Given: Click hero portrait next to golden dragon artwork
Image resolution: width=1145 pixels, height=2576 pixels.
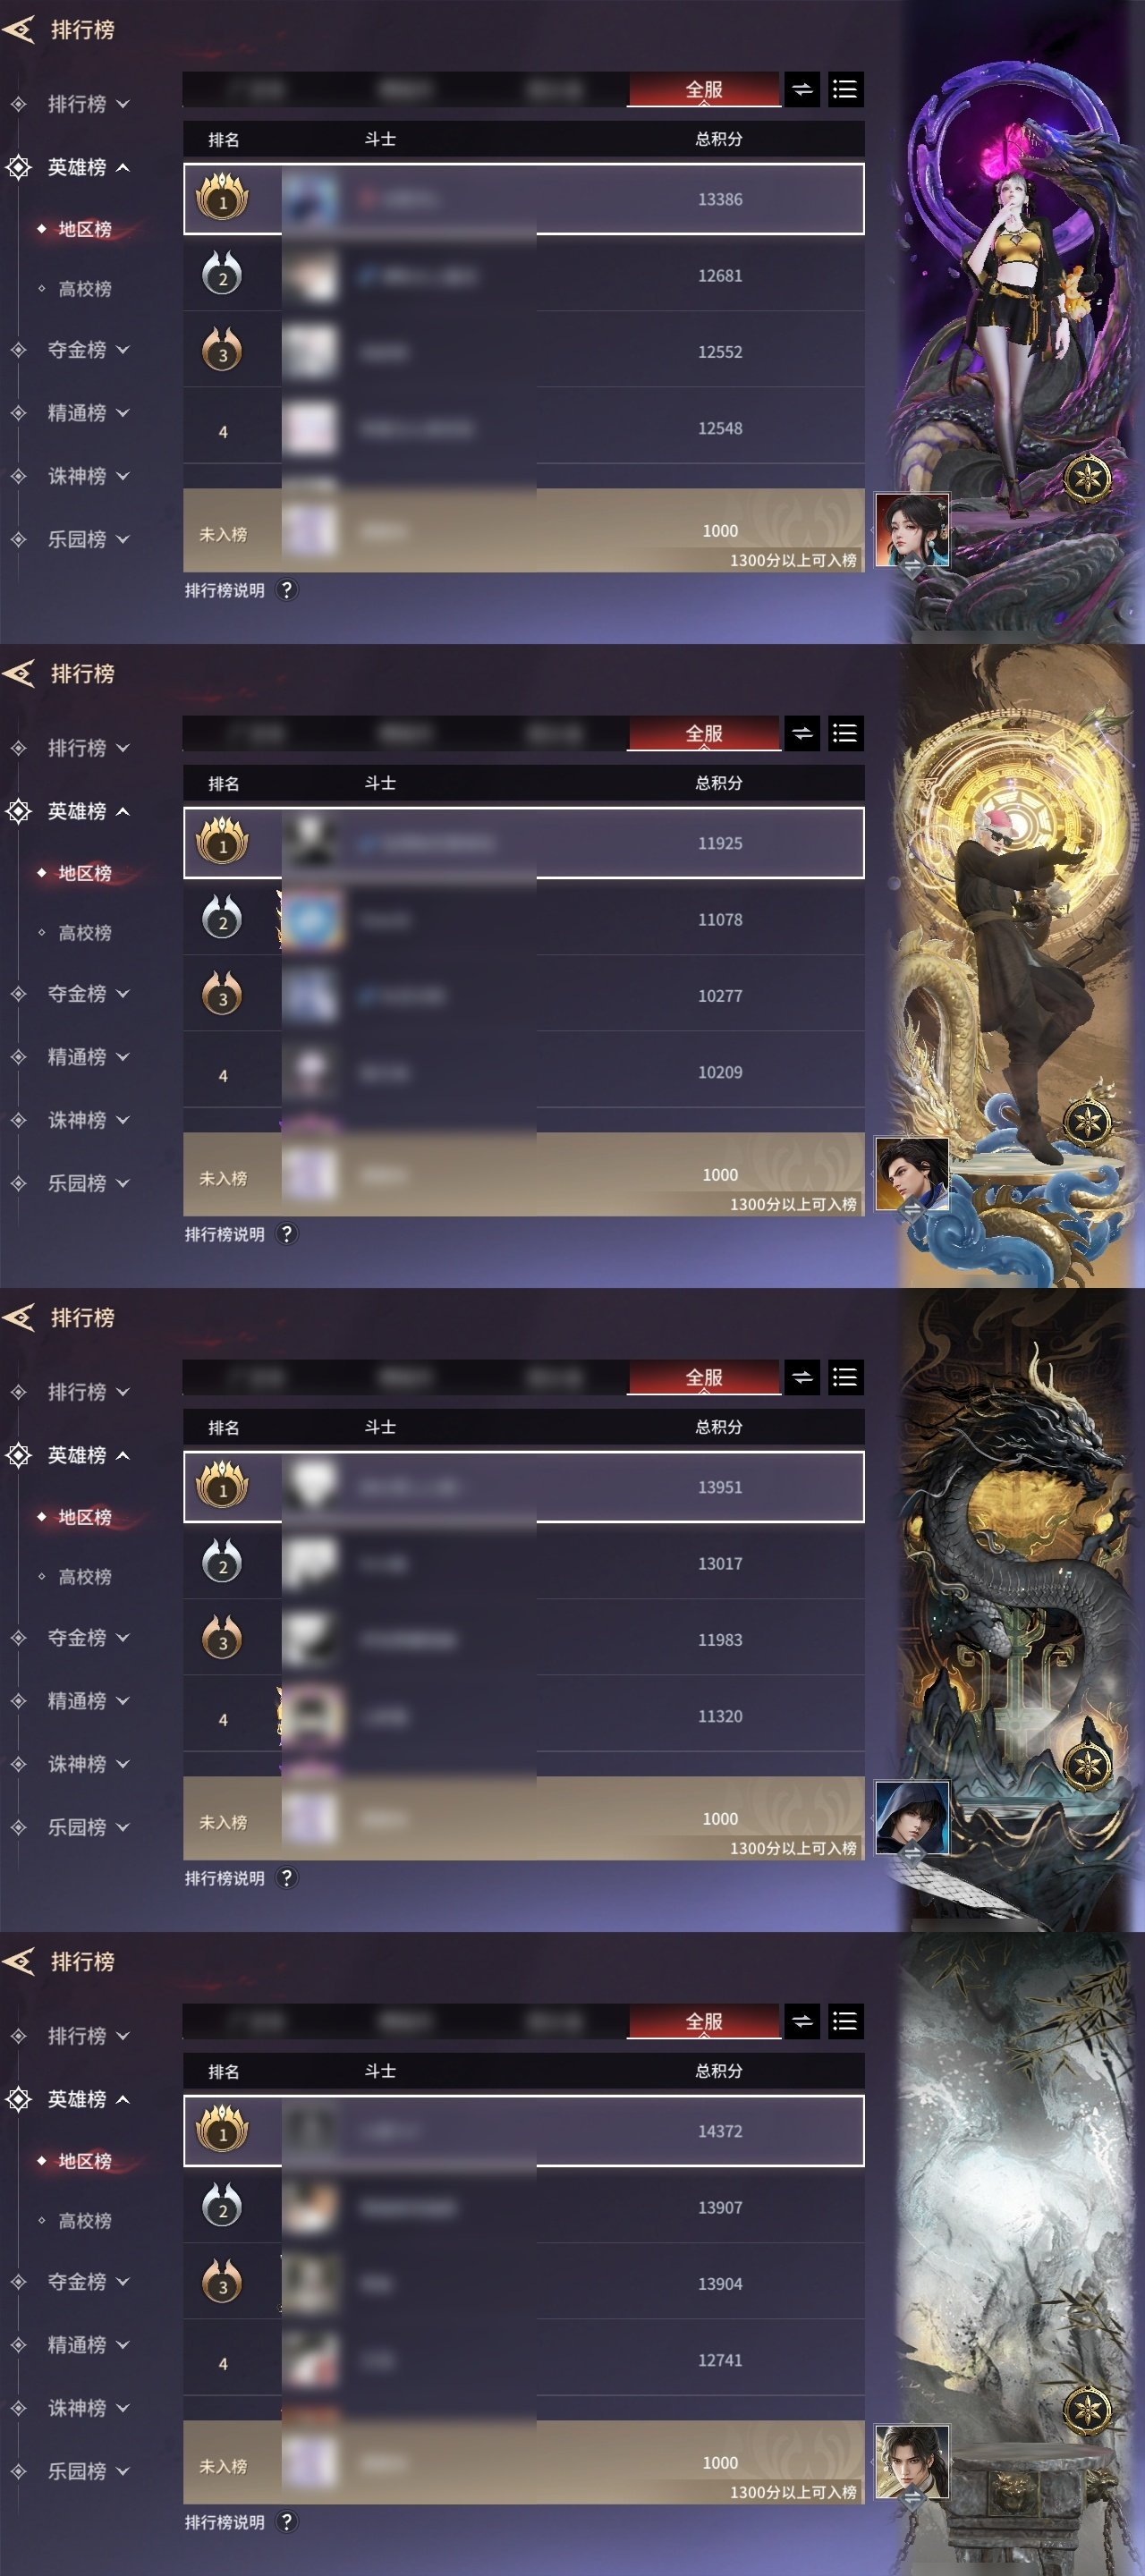Looking at the screenshot, I should pos(912,1174).
